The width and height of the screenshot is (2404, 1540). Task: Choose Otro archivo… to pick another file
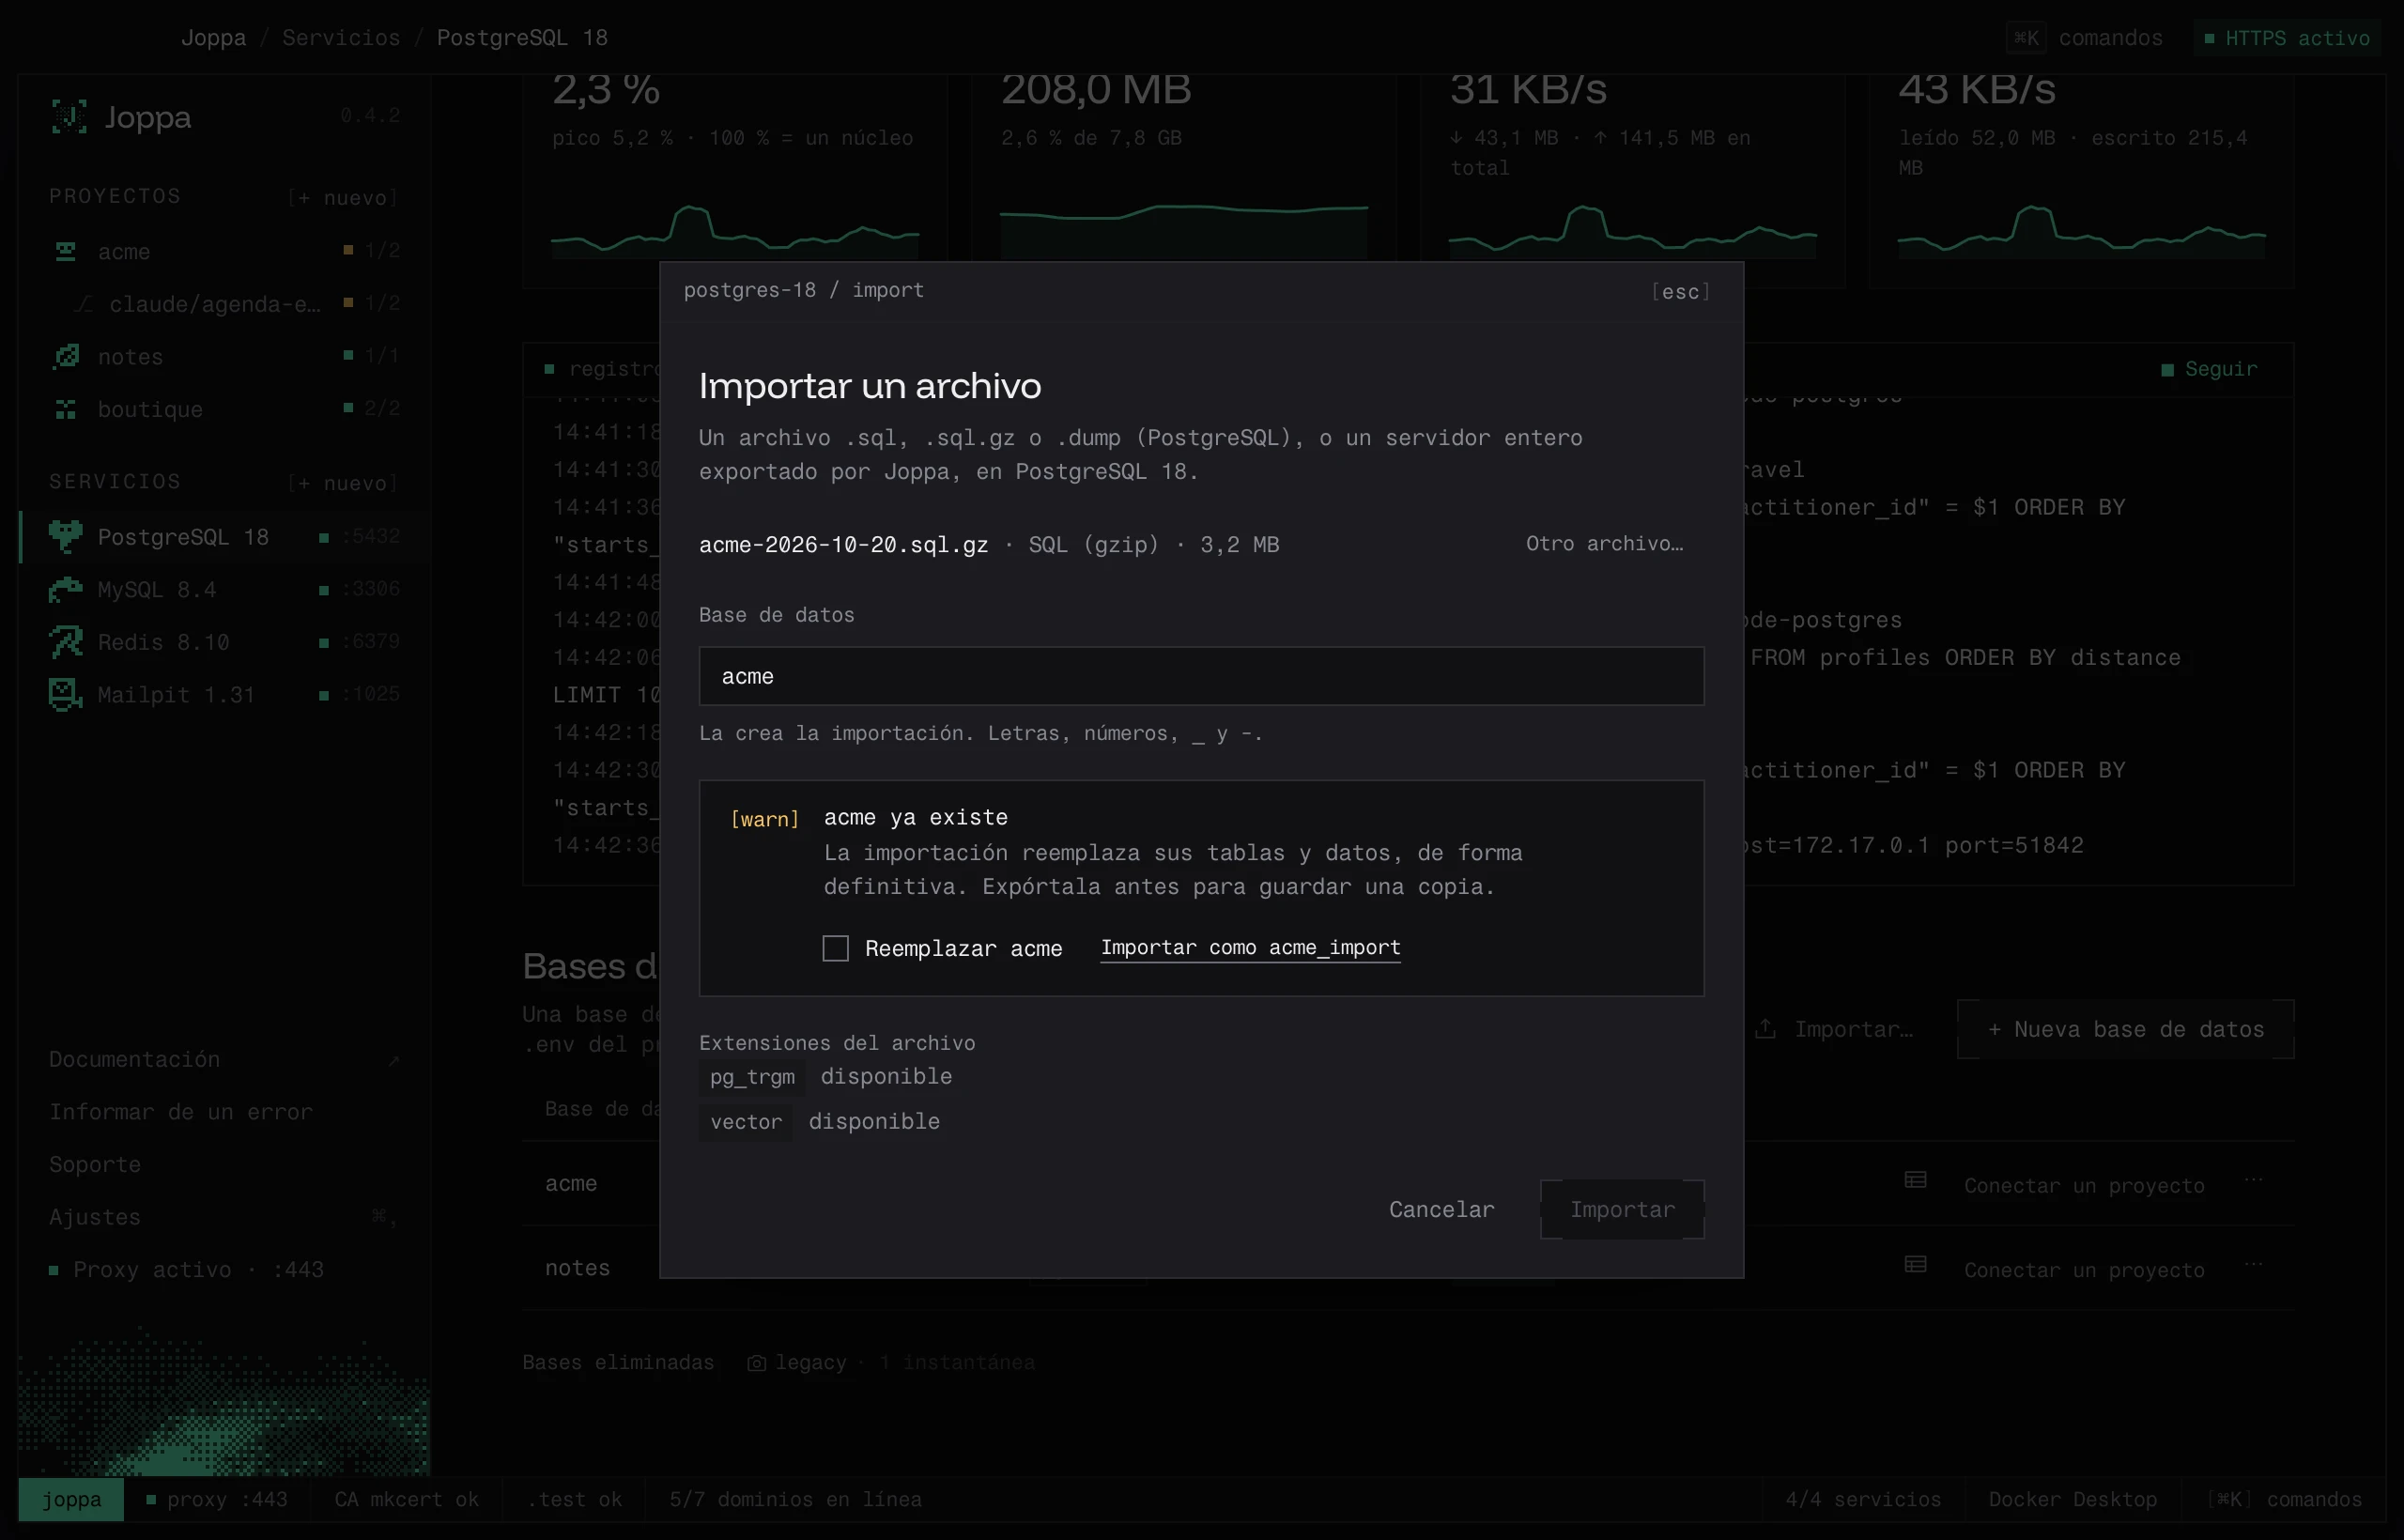click(x=1604, y=543)
